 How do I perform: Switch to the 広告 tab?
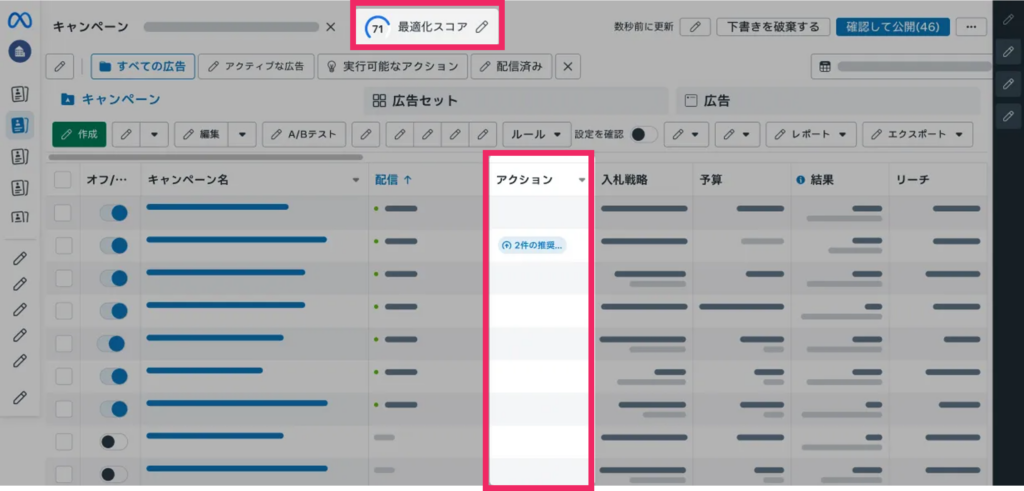click(x=828, y=101)
